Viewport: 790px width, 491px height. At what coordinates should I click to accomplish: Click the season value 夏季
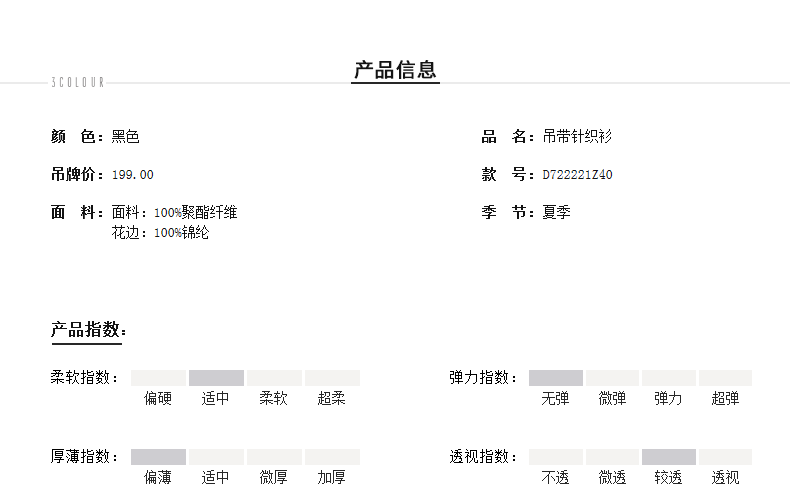pos(556,213)
